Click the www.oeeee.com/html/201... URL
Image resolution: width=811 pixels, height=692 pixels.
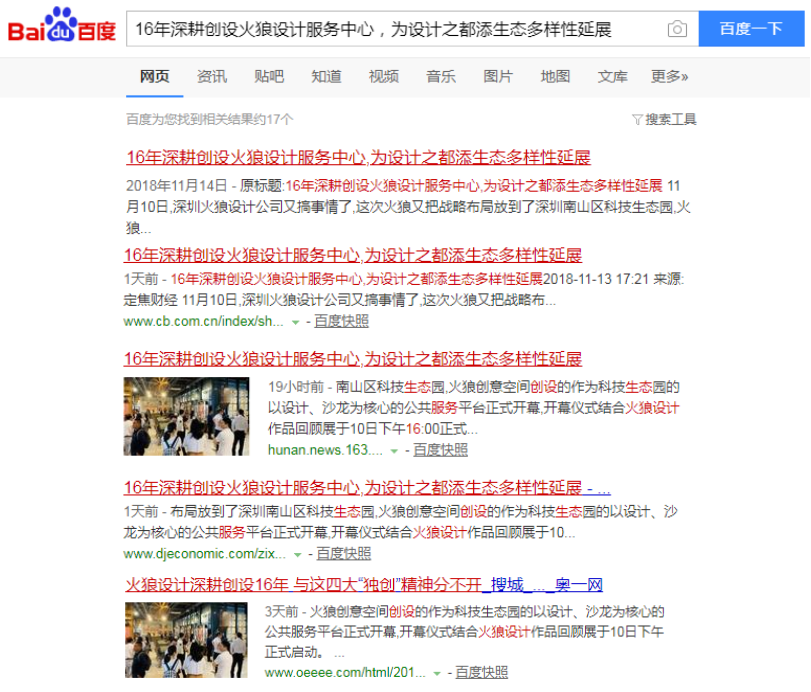point(345,672)
